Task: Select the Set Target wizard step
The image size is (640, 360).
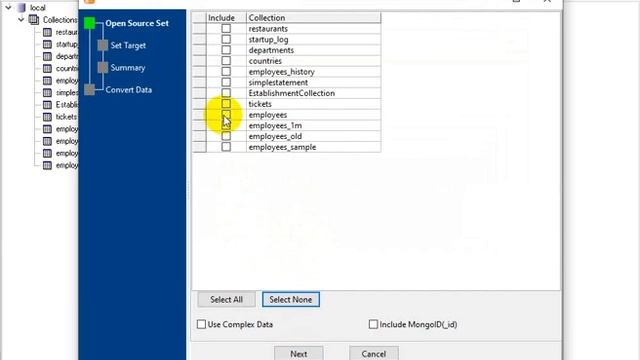Action: pos(128,45)
